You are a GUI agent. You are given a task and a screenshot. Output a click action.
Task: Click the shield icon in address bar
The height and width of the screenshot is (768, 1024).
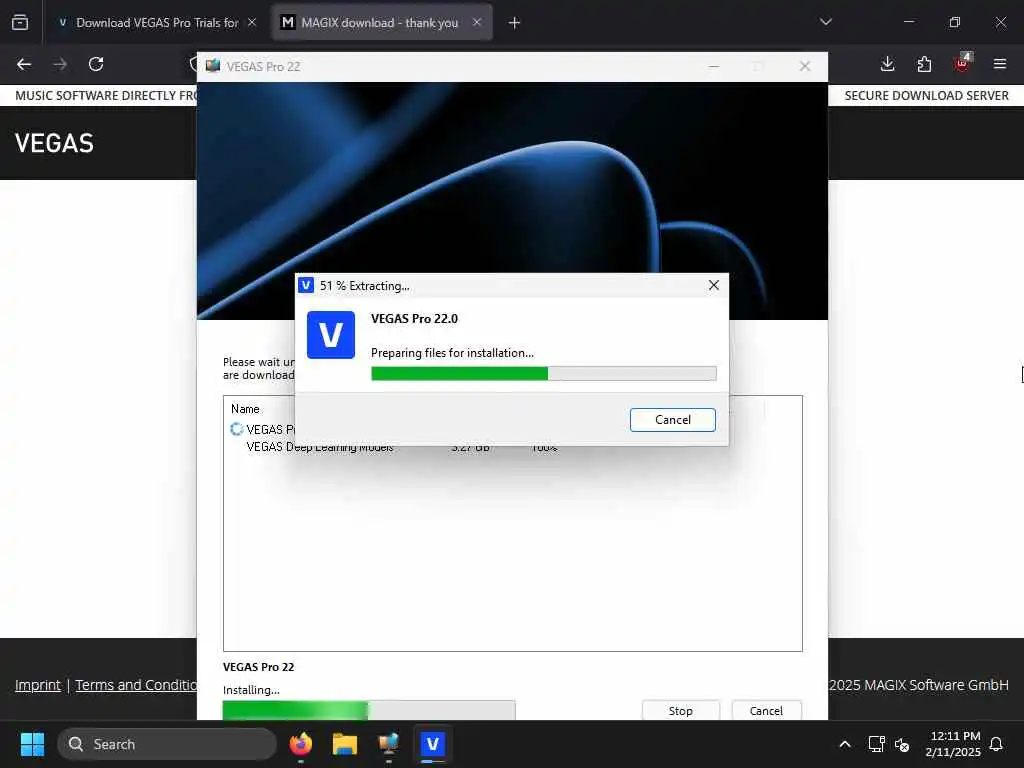tap(193, 64)
